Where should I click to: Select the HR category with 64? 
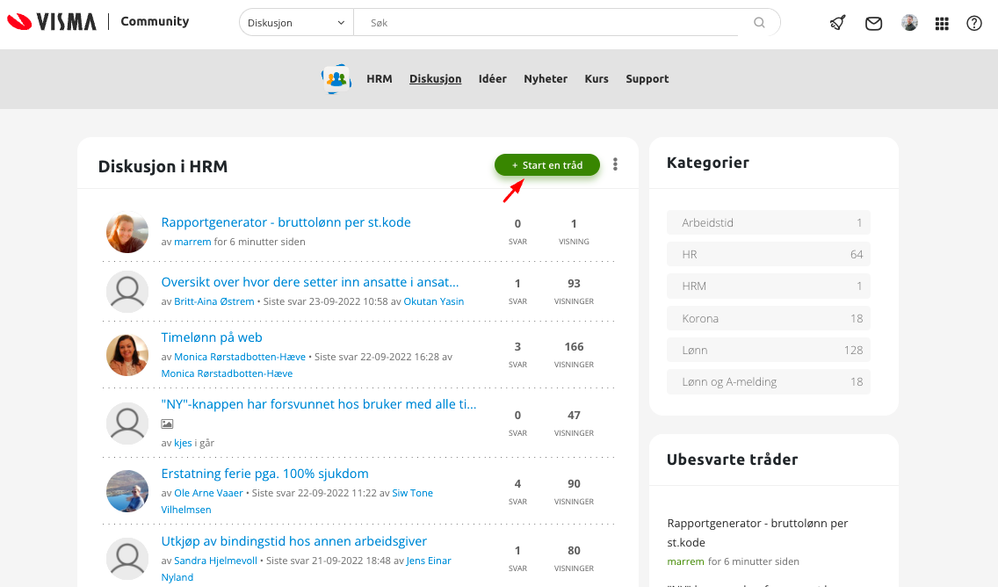[768, 255]
